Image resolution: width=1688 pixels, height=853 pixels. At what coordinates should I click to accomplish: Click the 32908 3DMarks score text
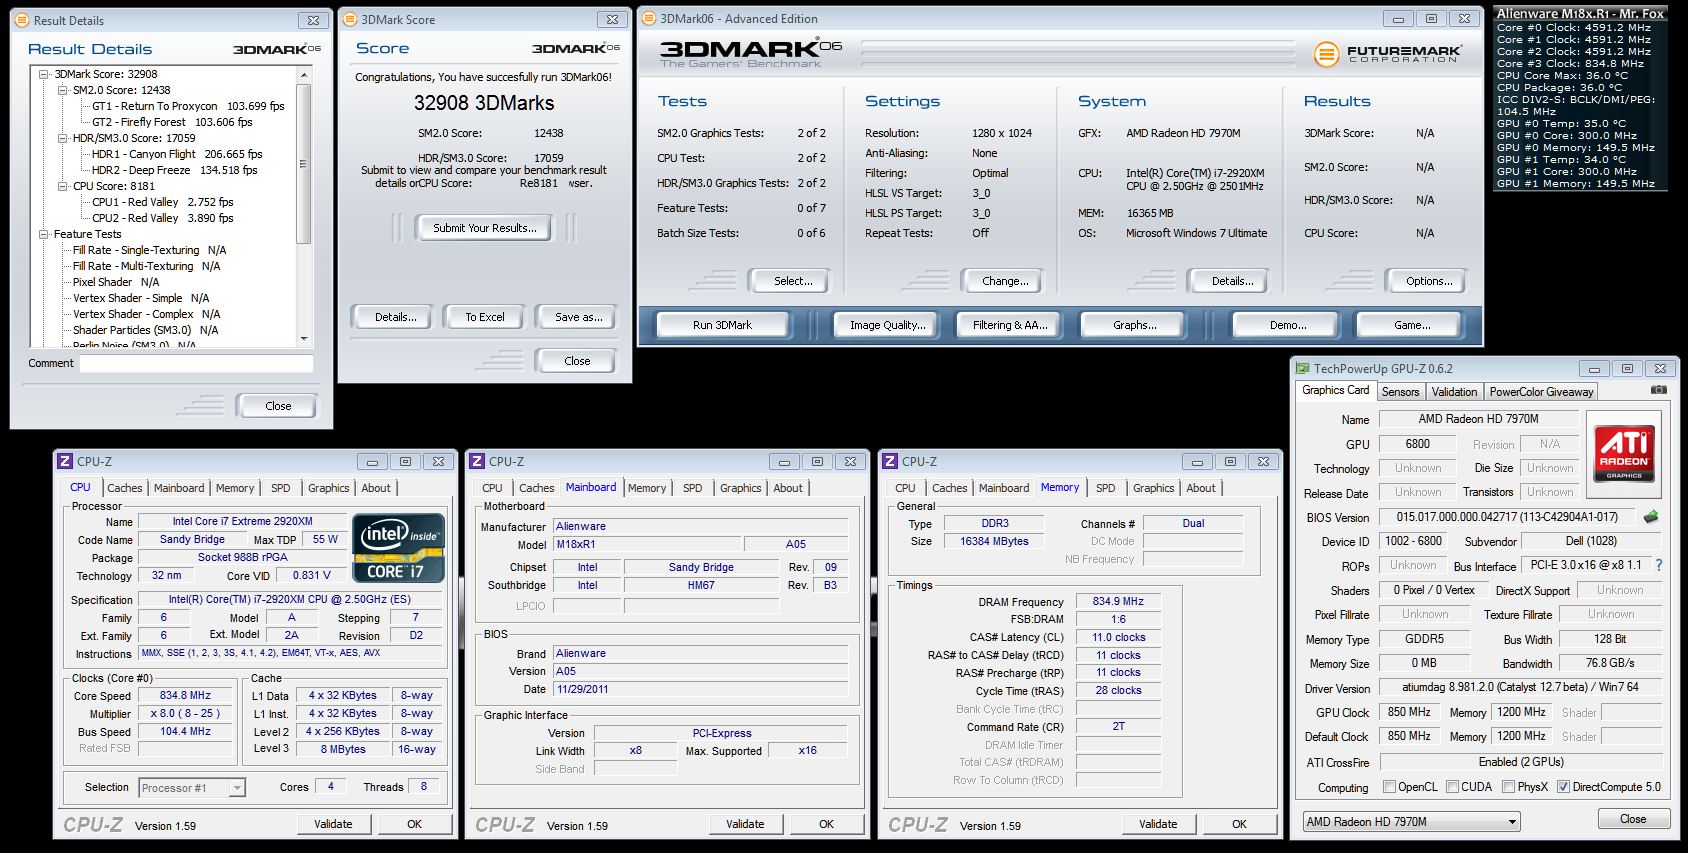[484, 103]
